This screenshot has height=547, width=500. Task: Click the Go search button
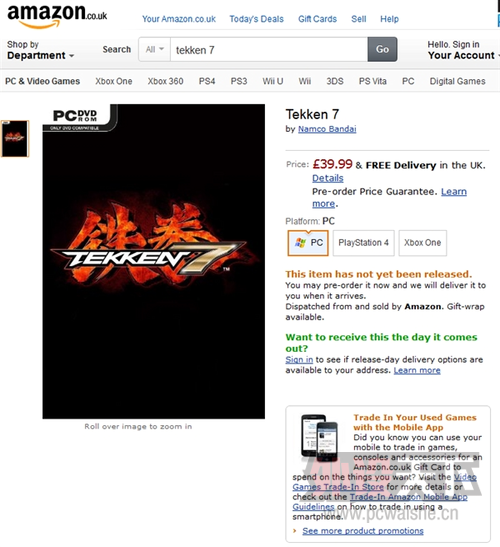click(382, 50)
